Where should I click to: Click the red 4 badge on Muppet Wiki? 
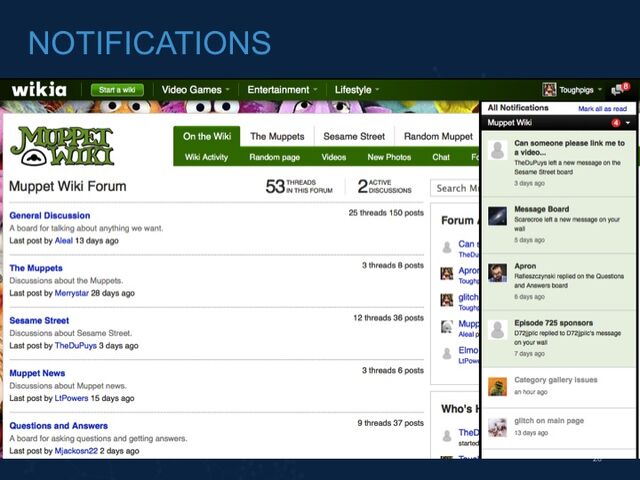point(616,122)
